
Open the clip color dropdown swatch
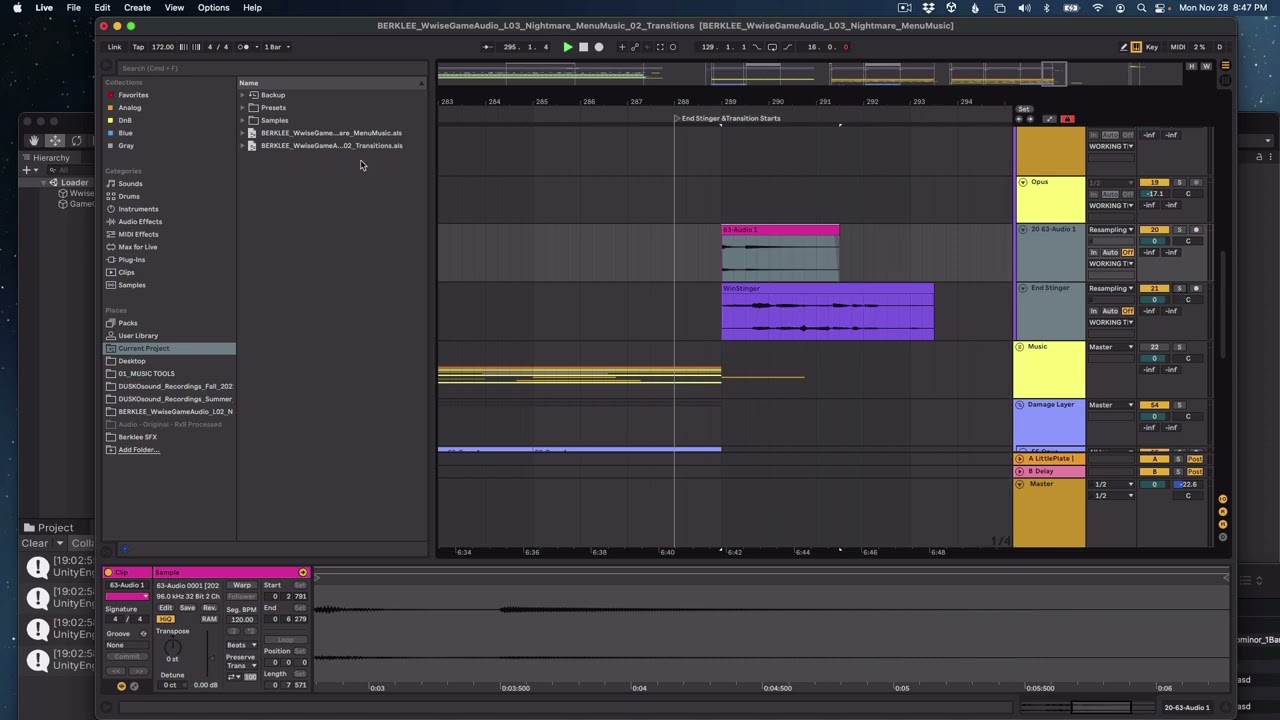[127, 597]
